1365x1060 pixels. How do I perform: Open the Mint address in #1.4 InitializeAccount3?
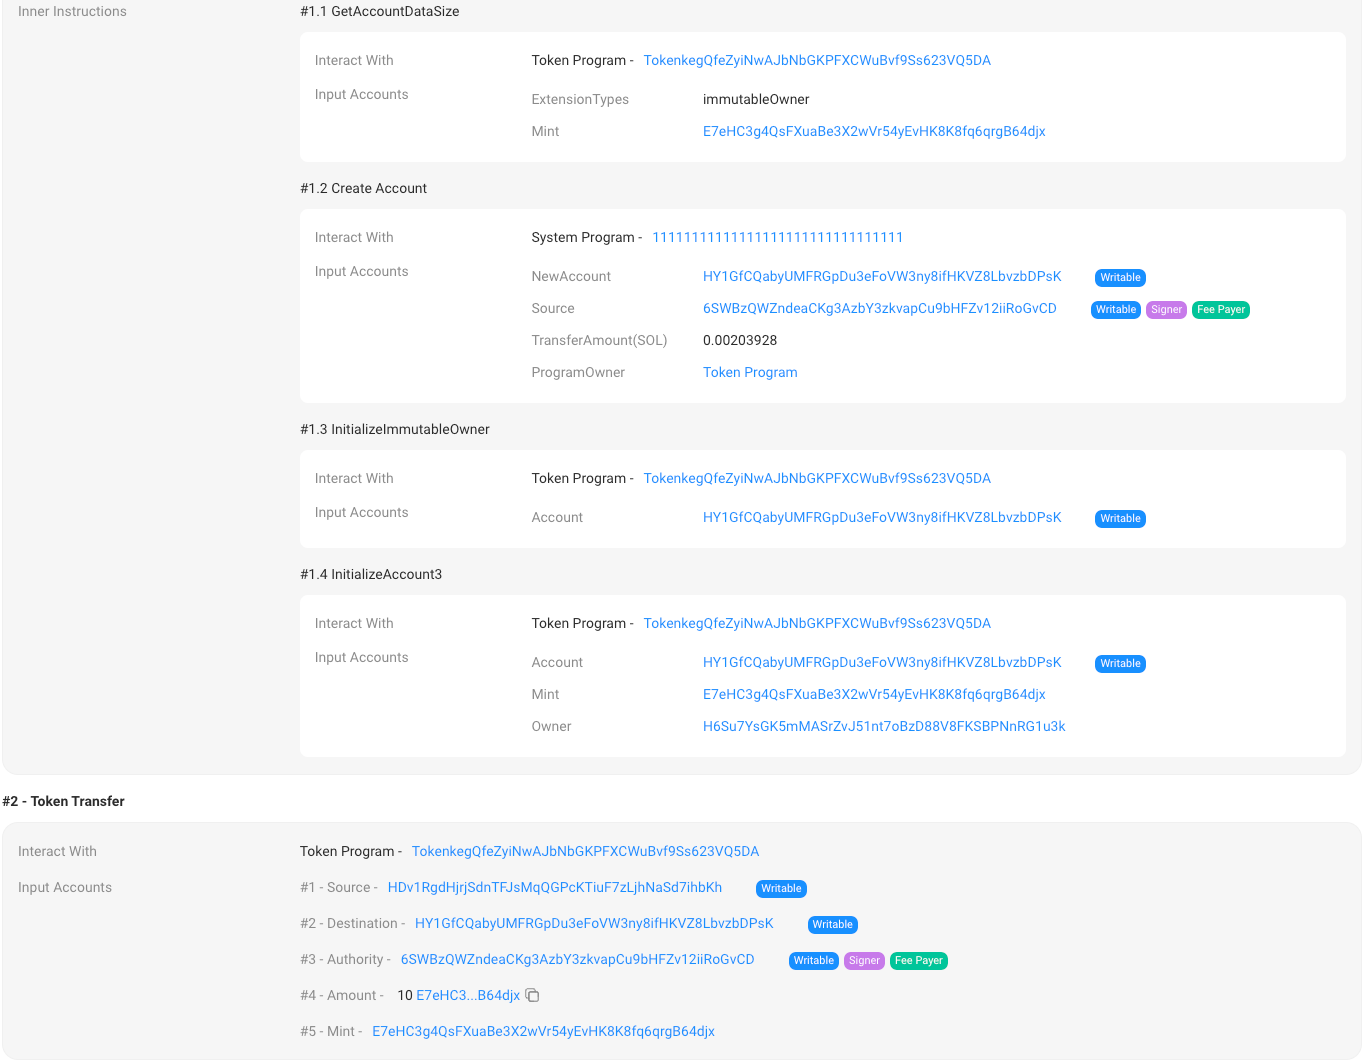click(873, 695)
